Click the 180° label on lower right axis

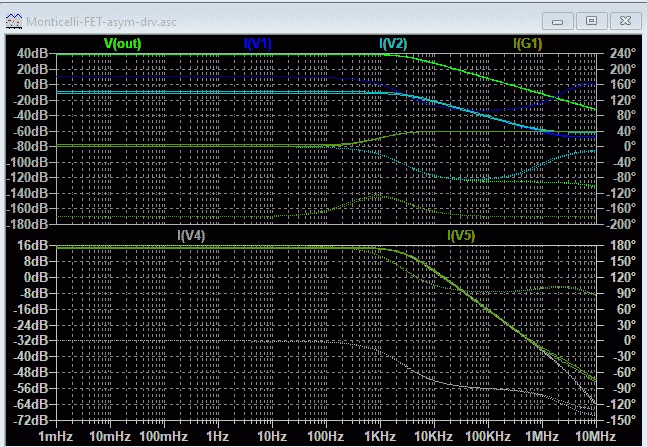click(623, 246)
